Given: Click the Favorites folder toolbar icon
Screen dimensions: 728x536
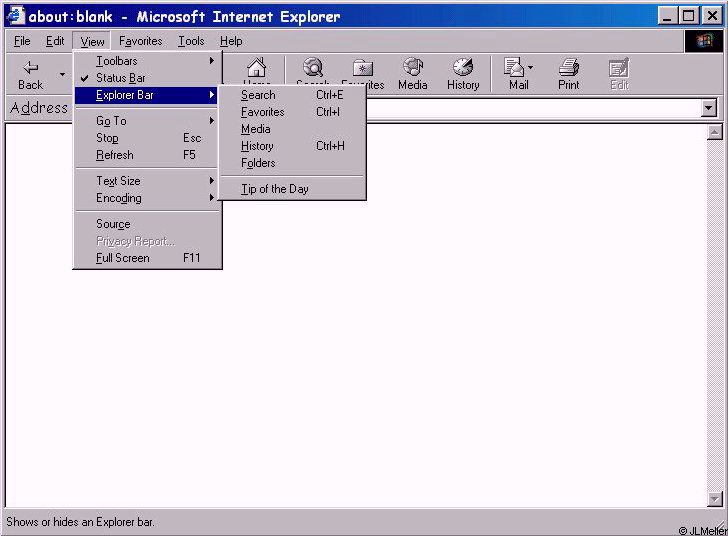Looking at the screenshot, I should coord(363,68).
